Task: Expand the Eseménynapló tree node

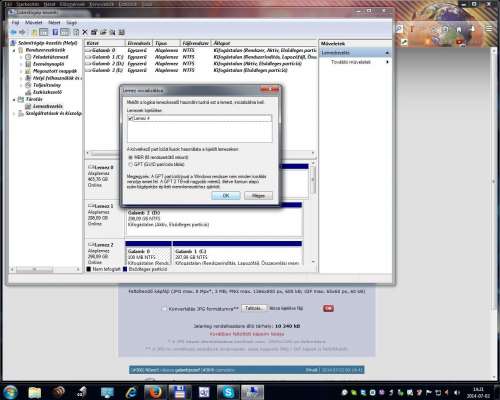Action: pyautogui.click(x=21, y=64)
